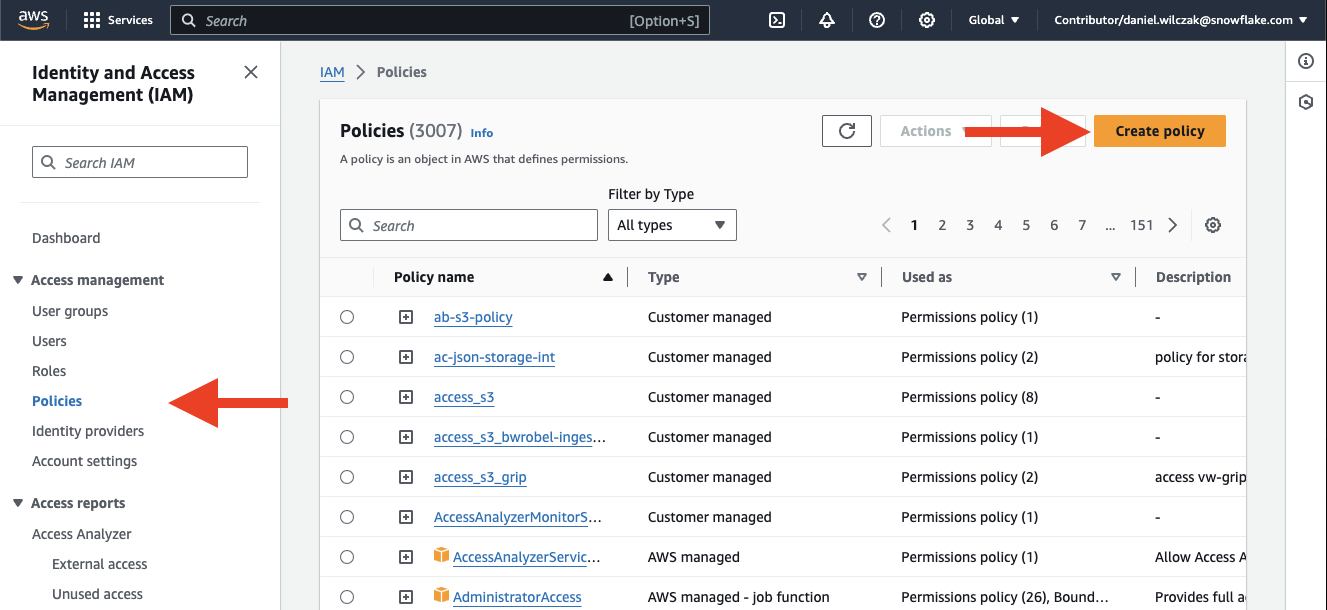Open the Global region dropdown

coord(994,20)
